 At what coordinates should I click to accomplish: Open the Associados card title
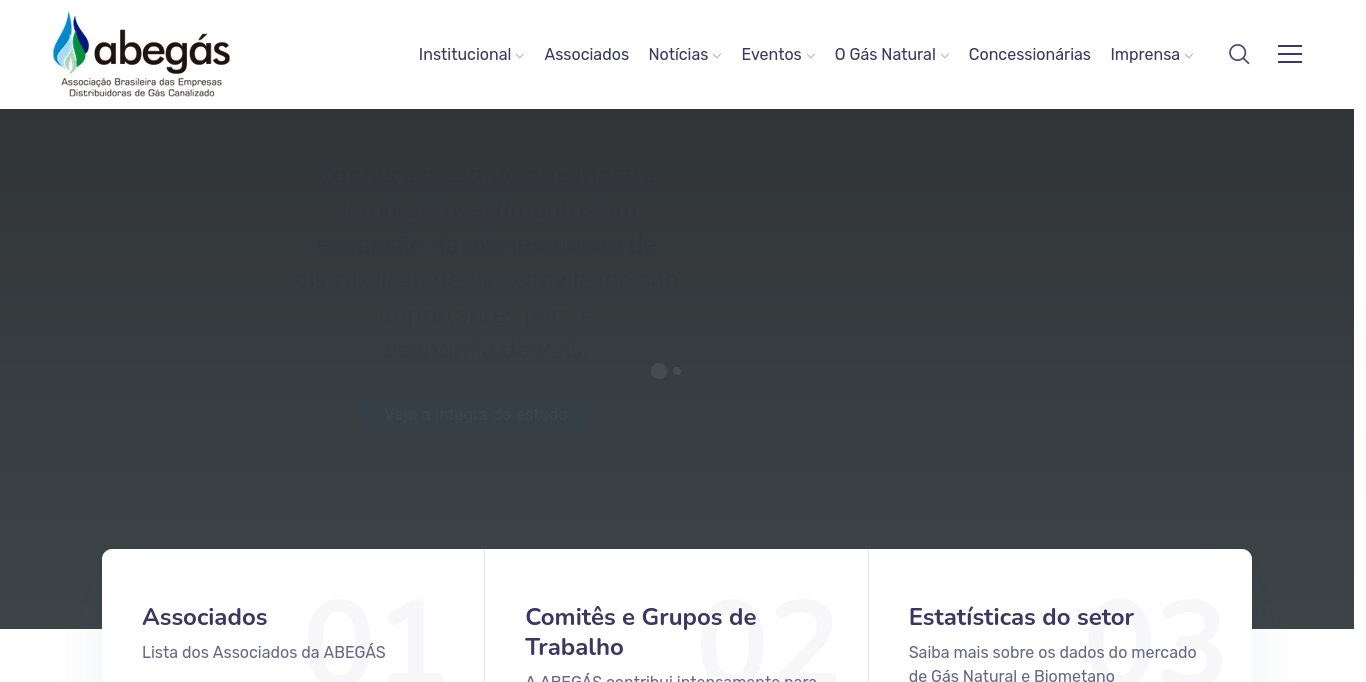point(205,617)
